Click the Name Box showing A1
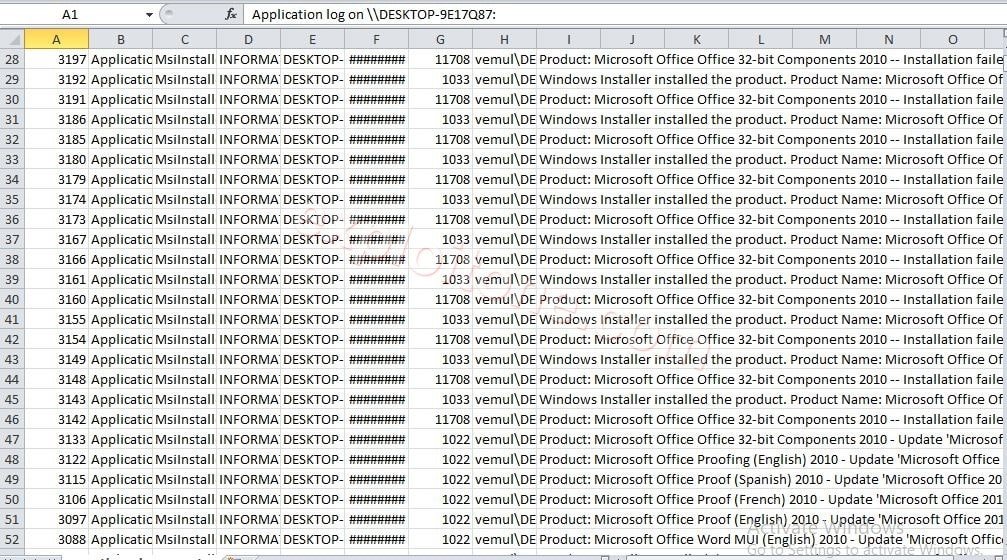Screen dimensions: 1007x560 [70, 14]
